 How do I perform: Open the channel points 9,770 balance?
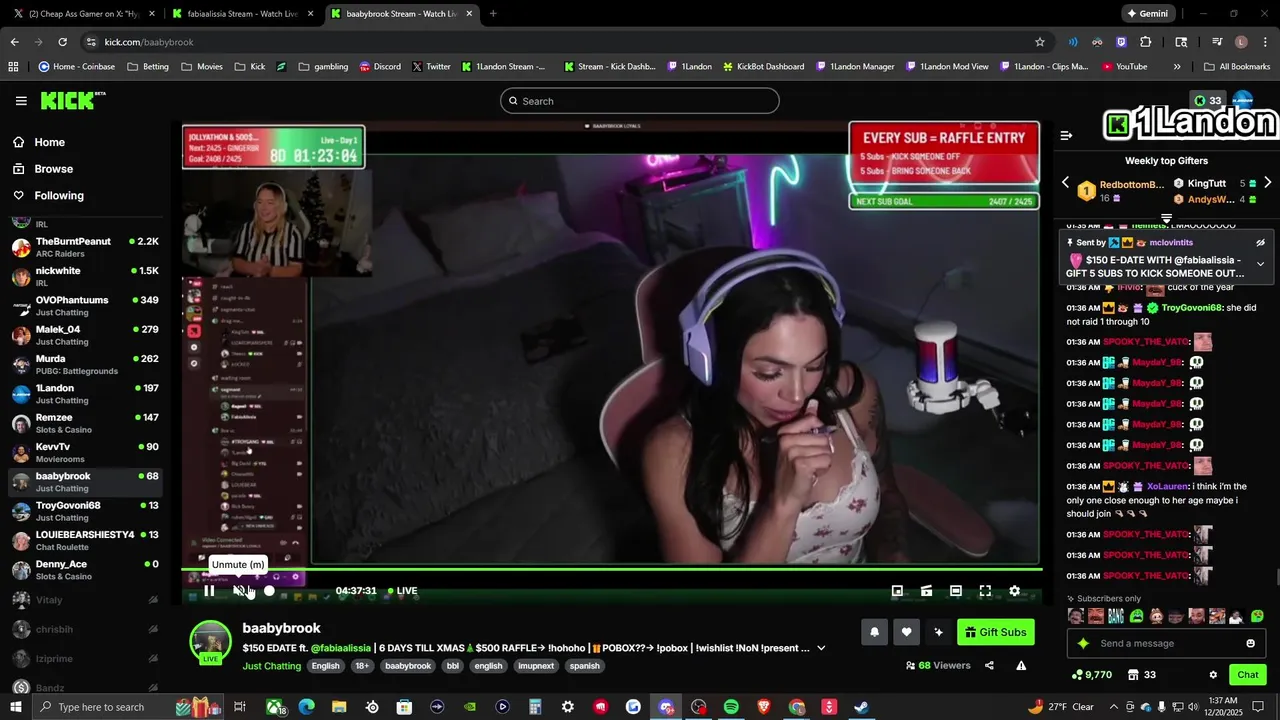pyautogui.click(x=1091, y=675)
